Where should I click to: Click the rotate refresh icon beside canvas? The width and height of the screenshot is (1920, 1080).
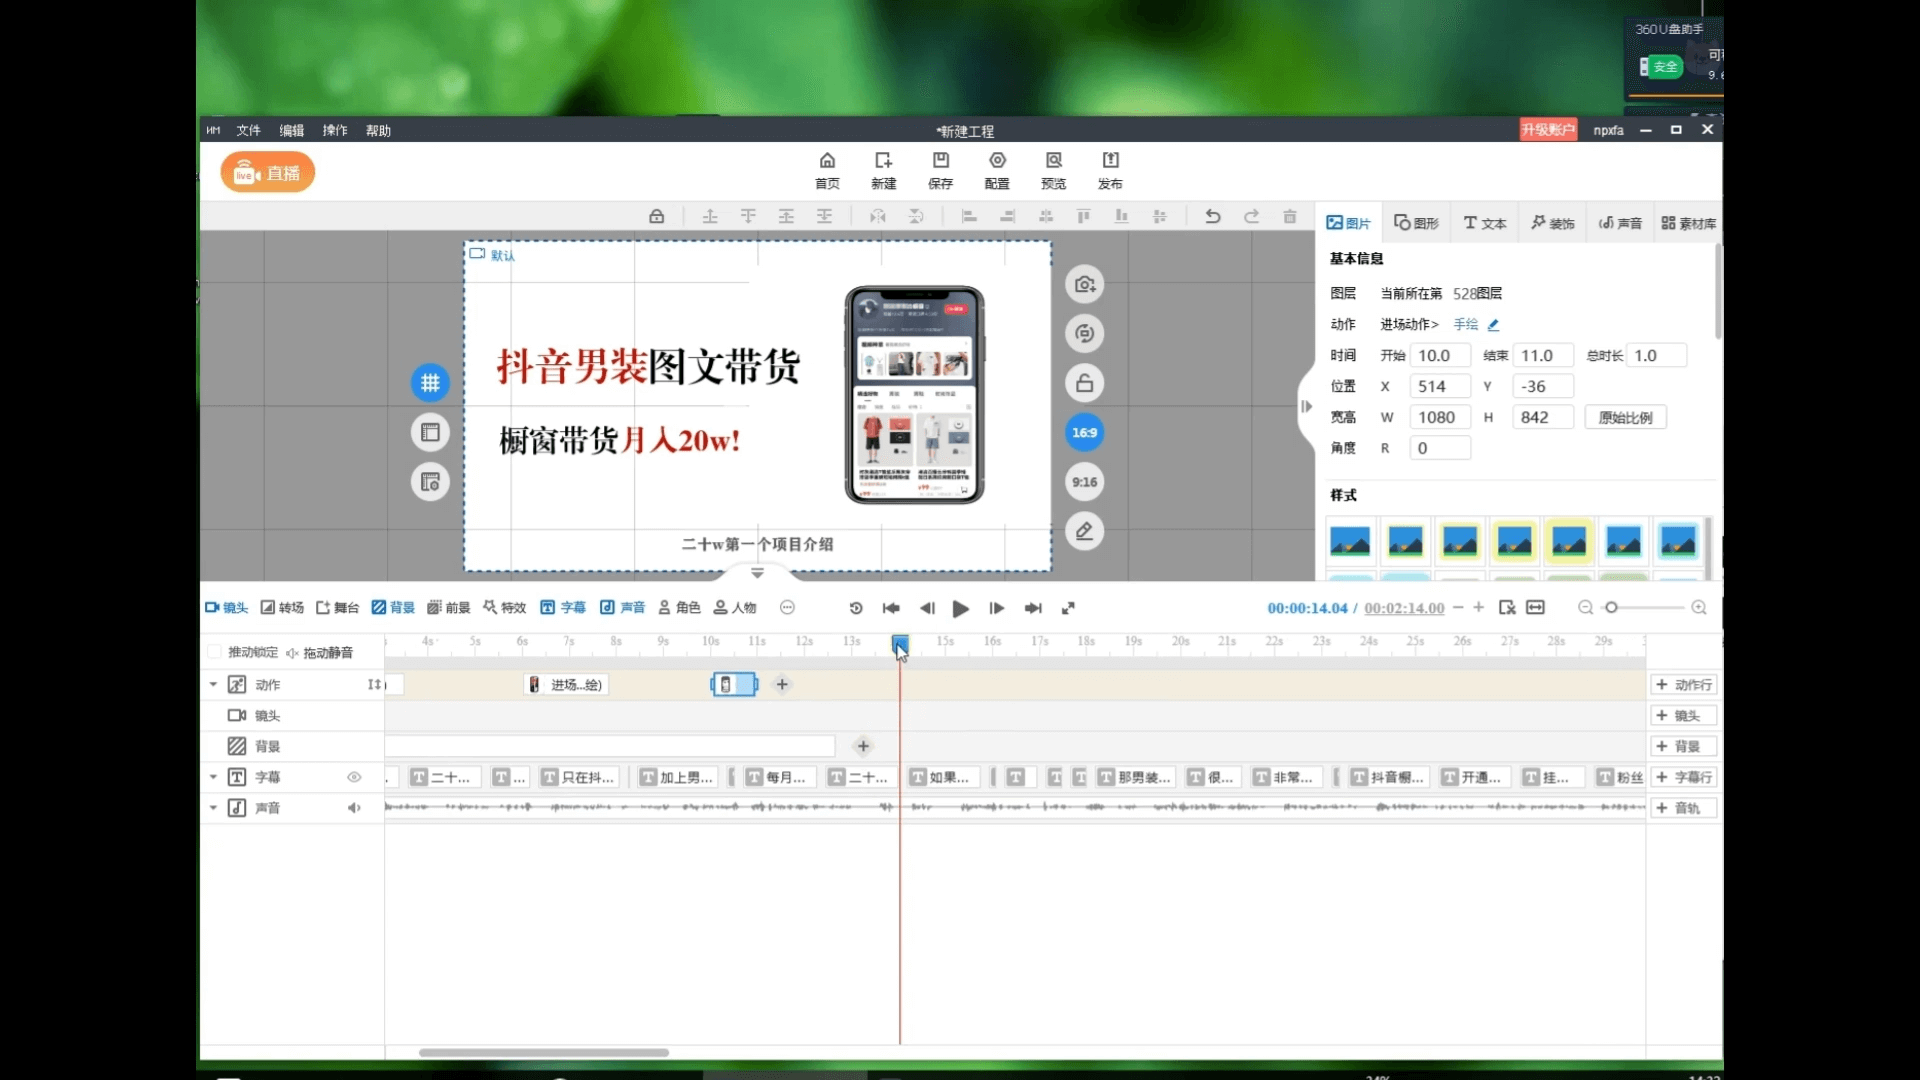point(1084,334)
